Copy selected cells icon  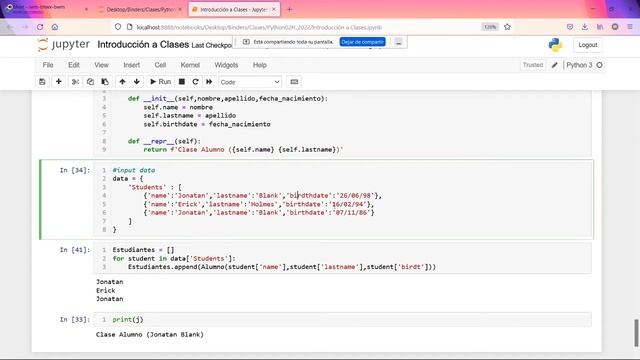[90, 82]
